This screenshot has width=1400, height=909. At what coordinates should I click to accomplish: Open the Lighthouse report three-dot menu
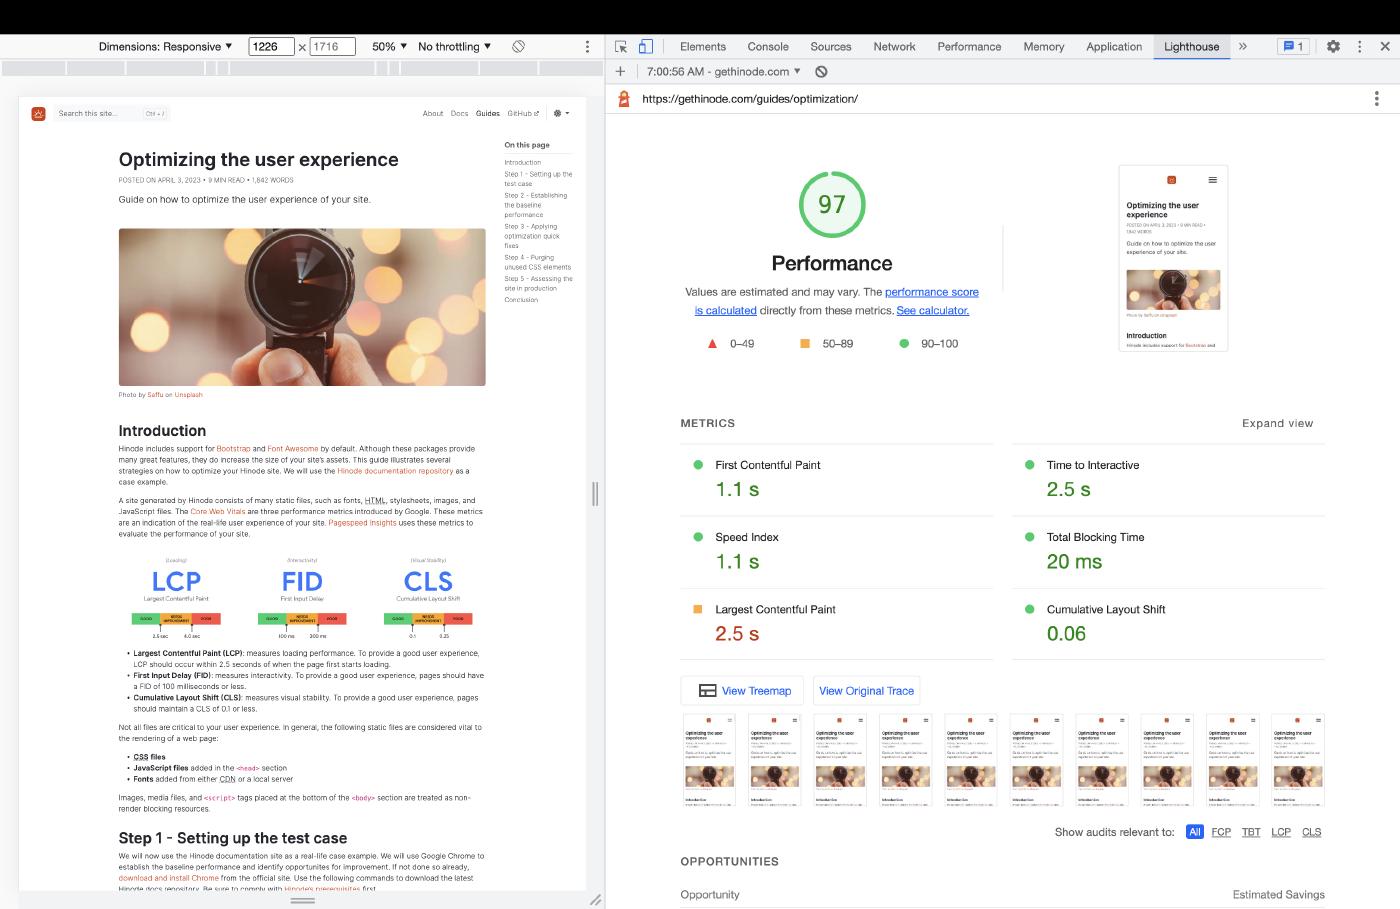1376,99
